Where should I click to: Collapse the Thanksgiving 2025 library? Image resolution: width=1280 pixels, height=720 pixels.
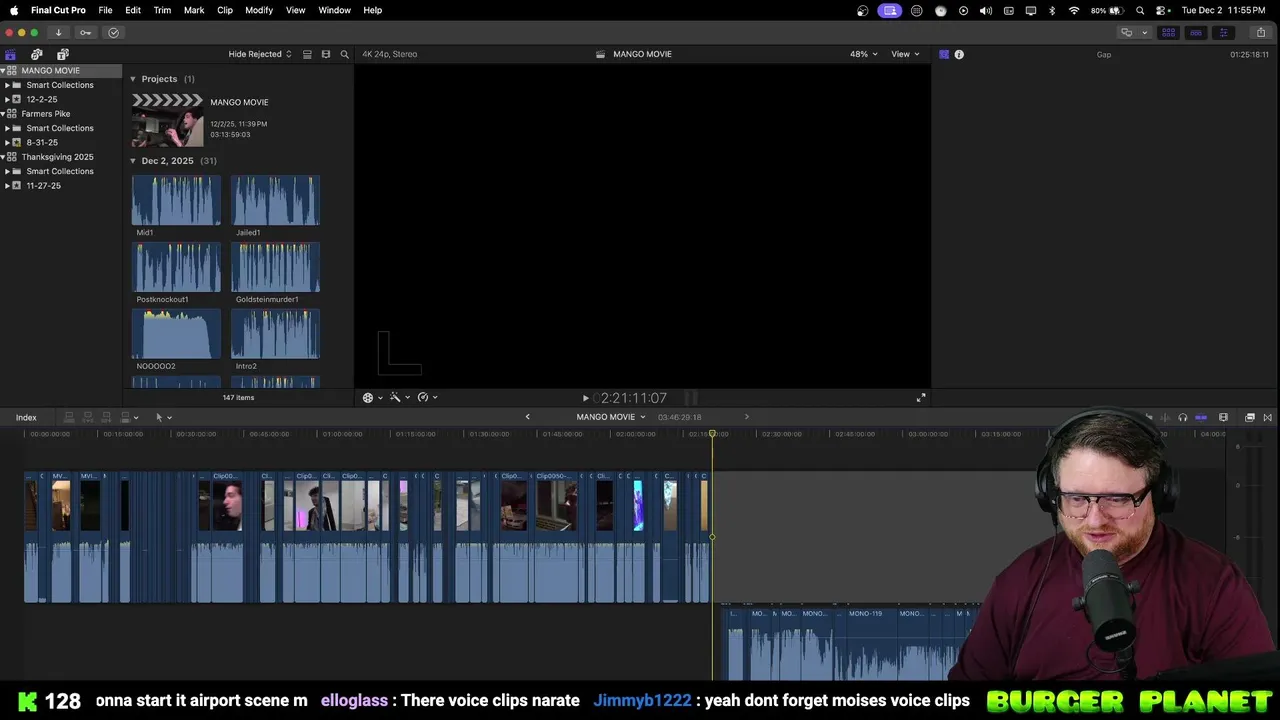coord(3,157)
